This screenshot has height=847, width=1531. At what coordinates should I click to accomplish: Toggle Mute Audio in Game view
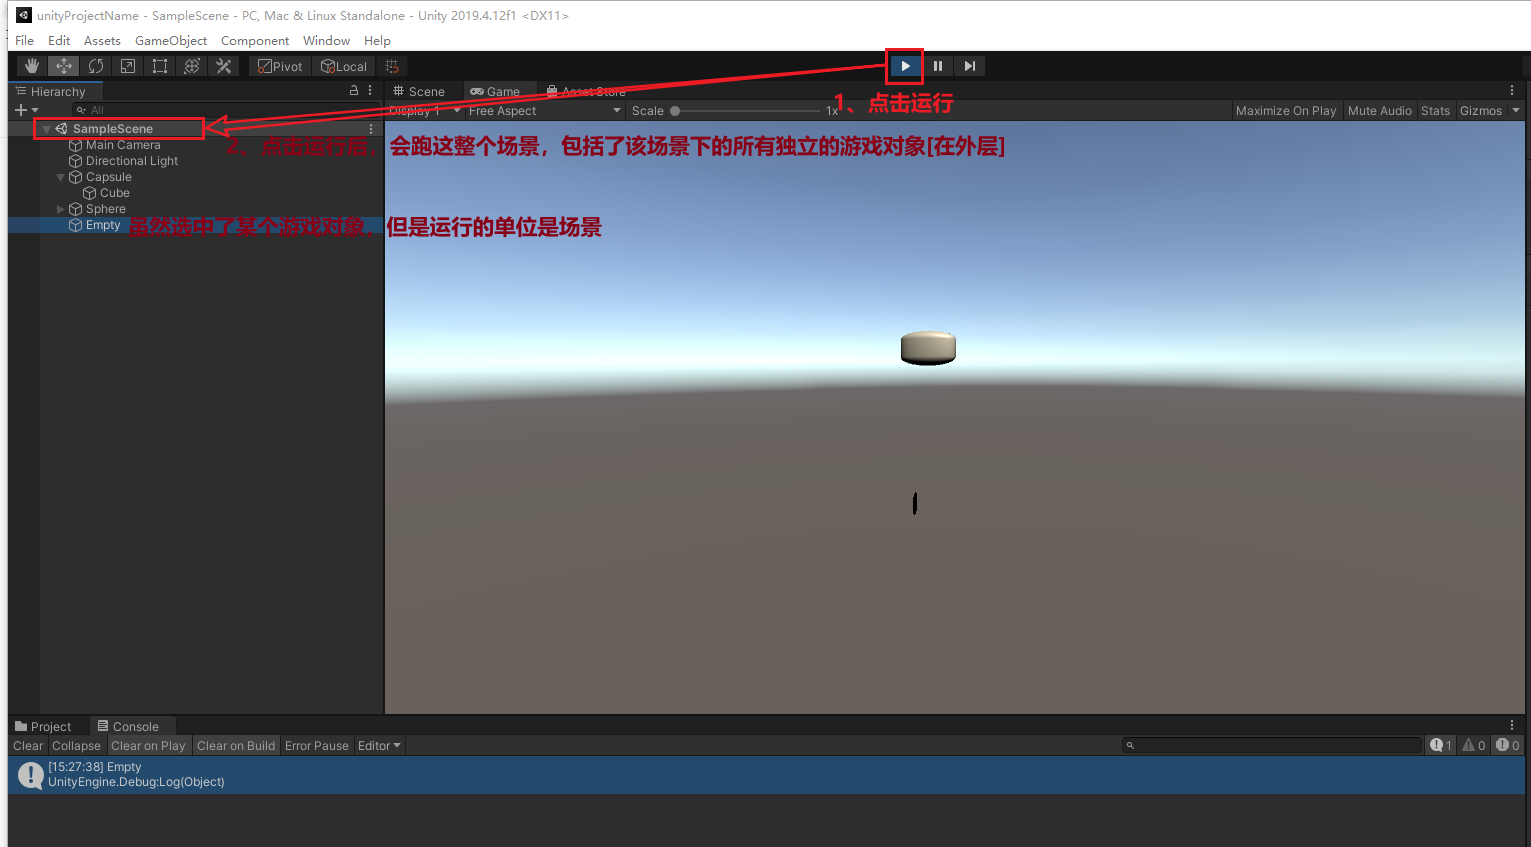pos(1379,111)
